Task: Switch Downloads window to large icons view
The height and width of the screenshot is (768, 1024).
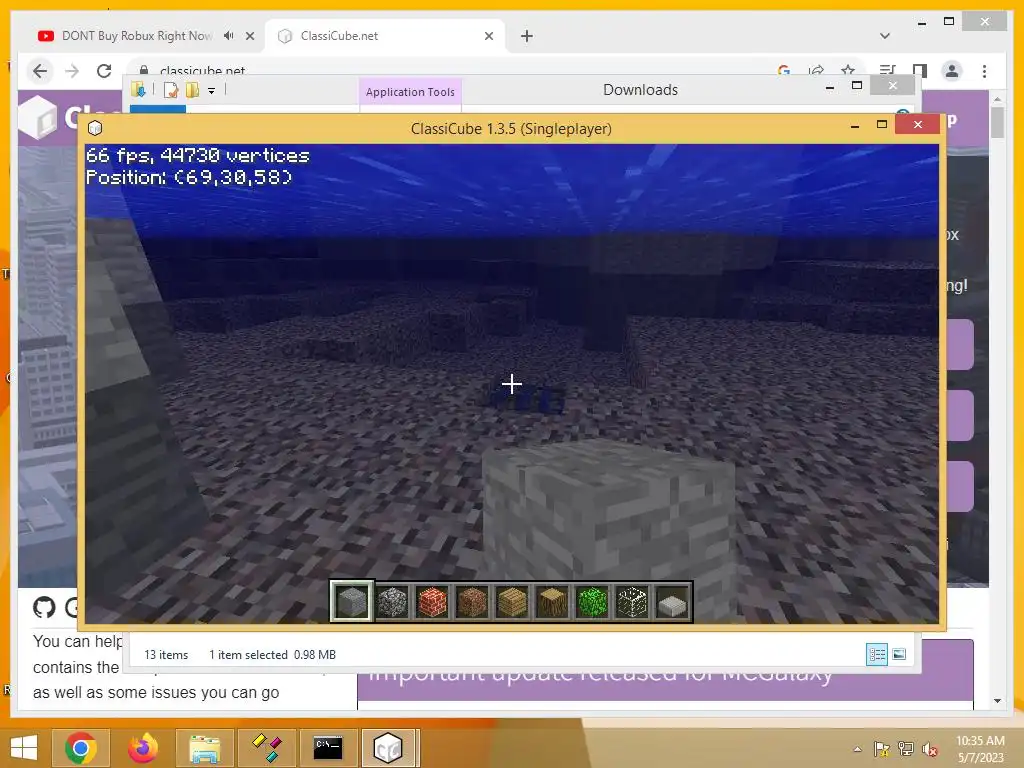Action: 899,654
